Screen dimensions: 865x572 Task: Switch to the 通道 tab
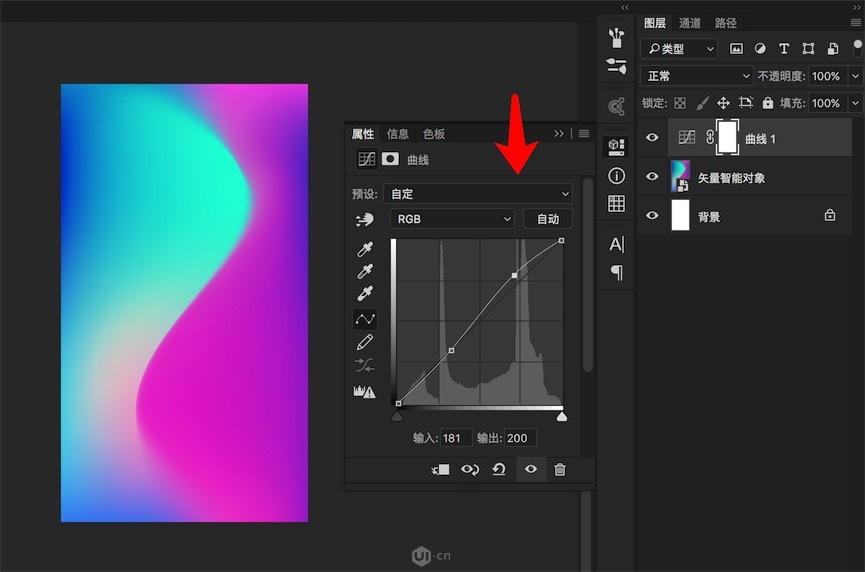pyautogui.click(x=690, y=23)
